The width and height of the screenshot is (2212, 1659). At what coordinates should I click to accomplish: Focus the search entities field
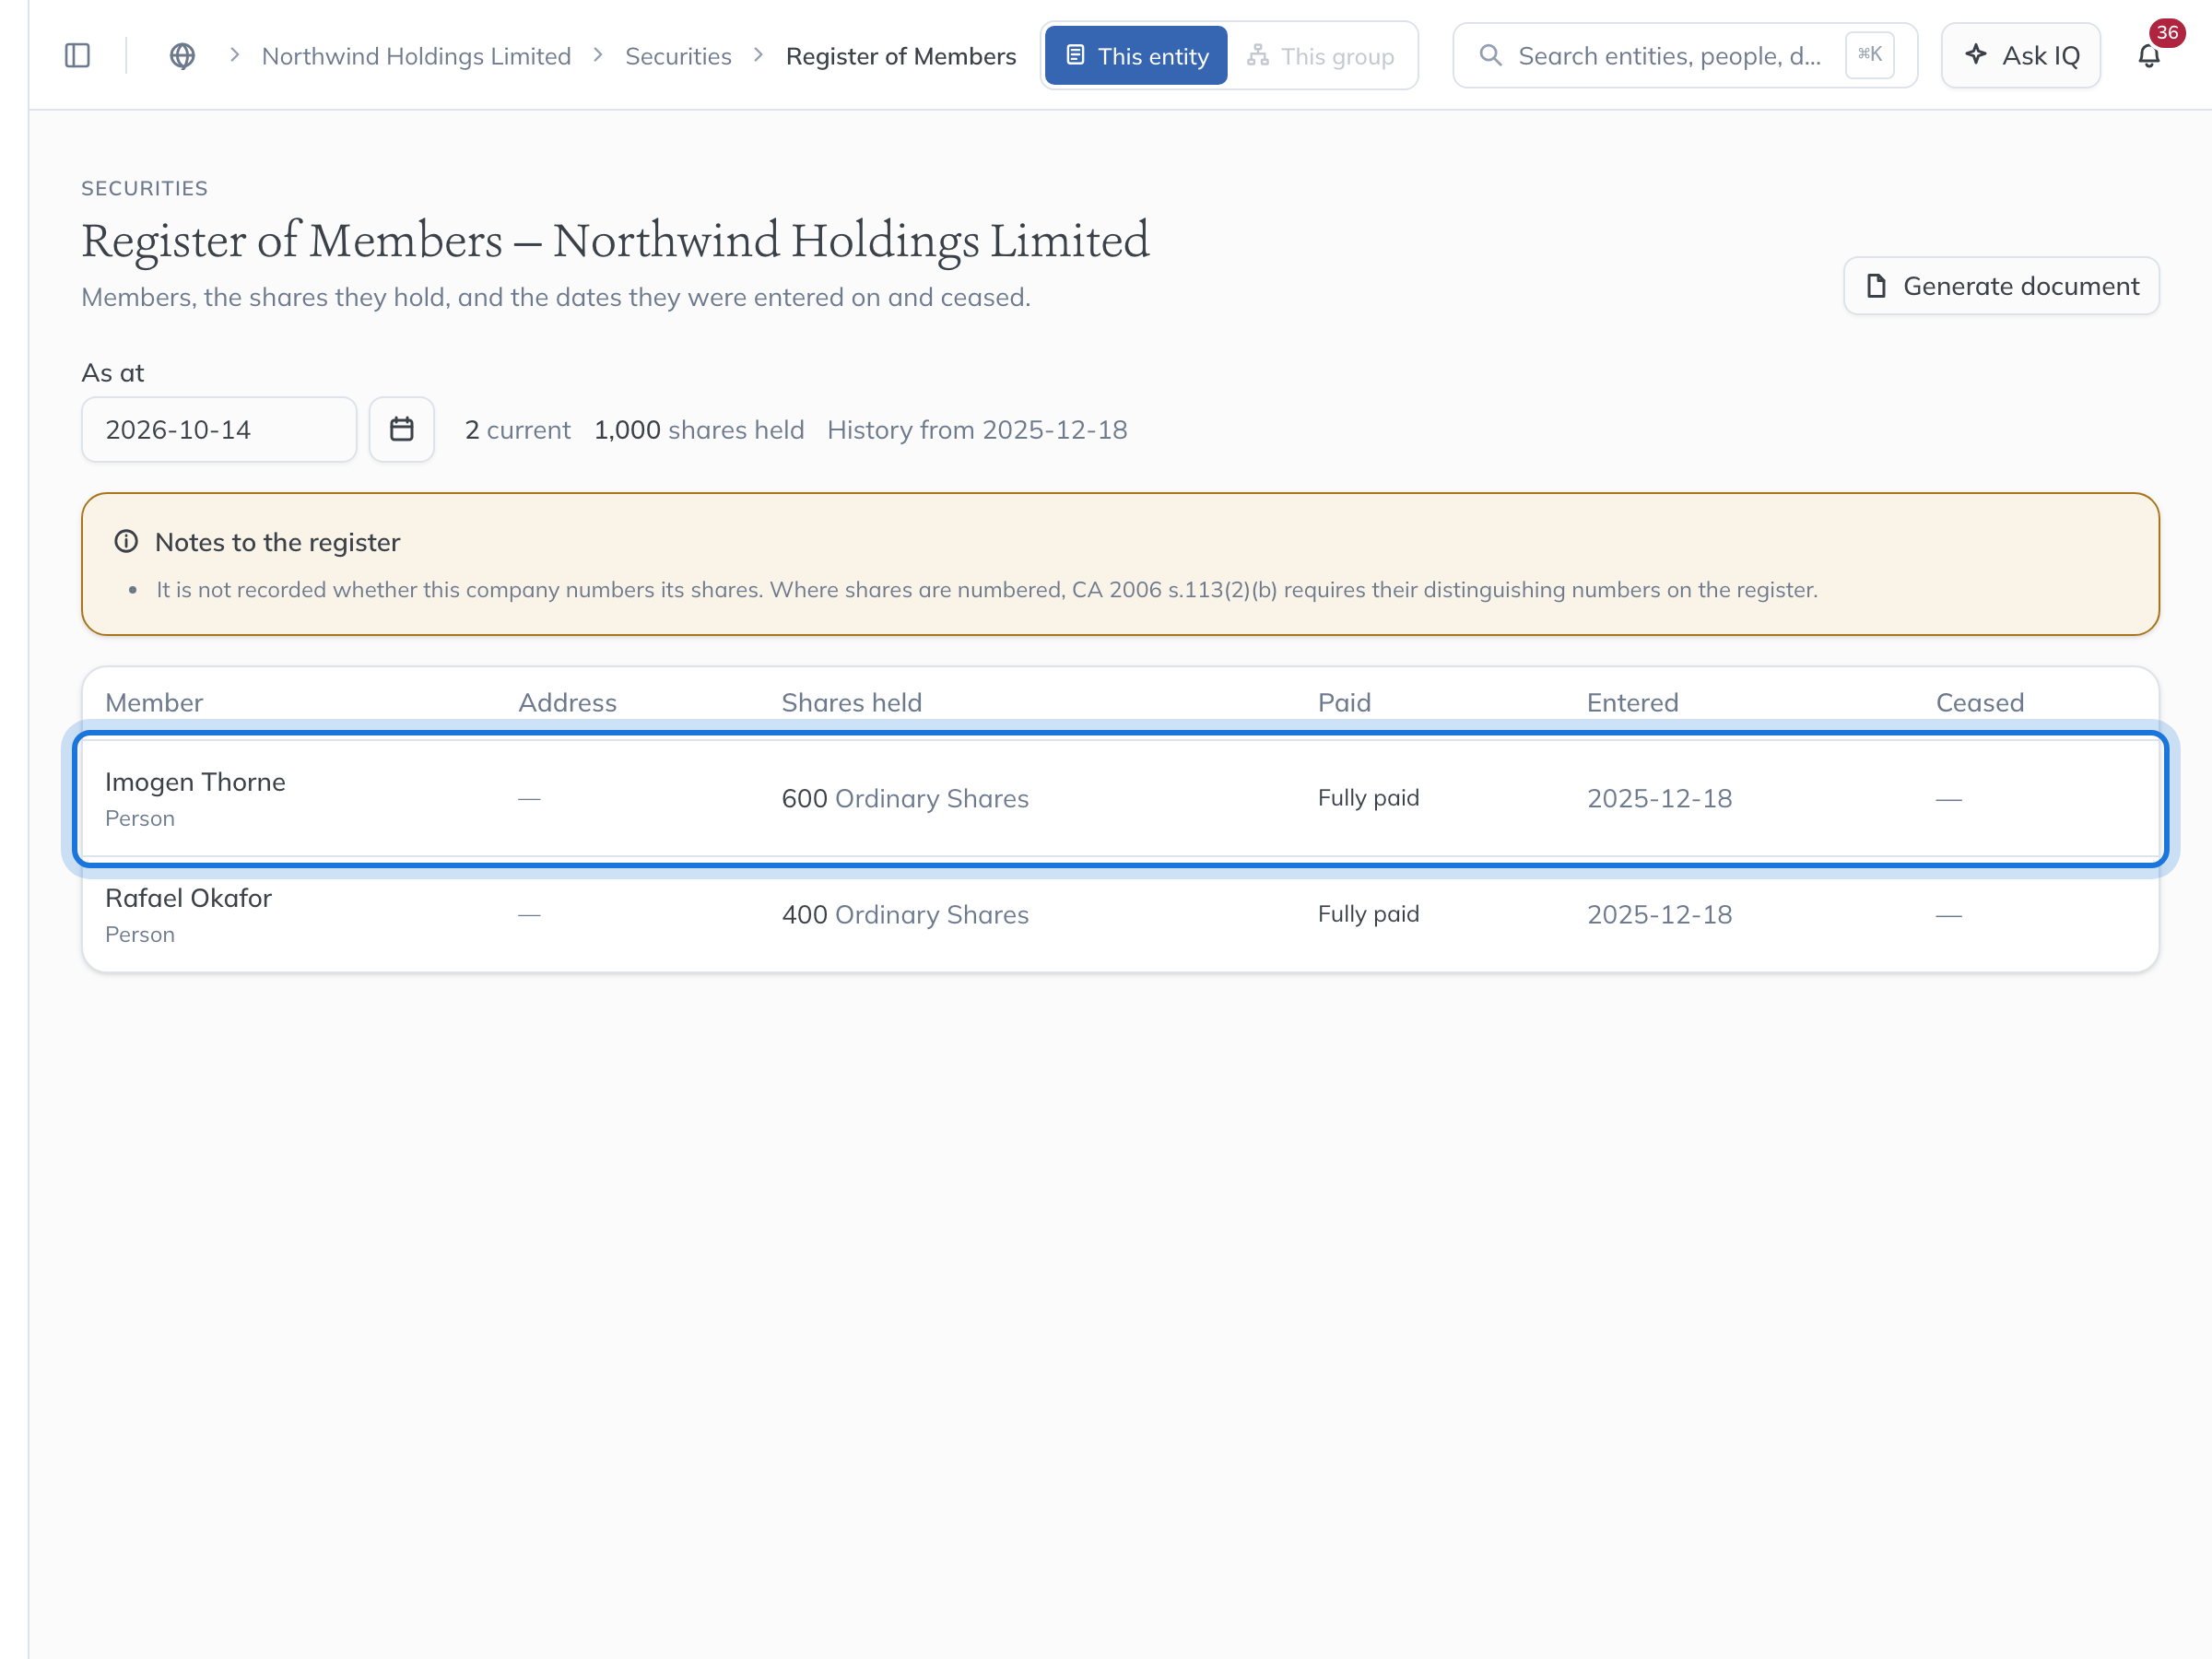click(x=1685, y=56)
